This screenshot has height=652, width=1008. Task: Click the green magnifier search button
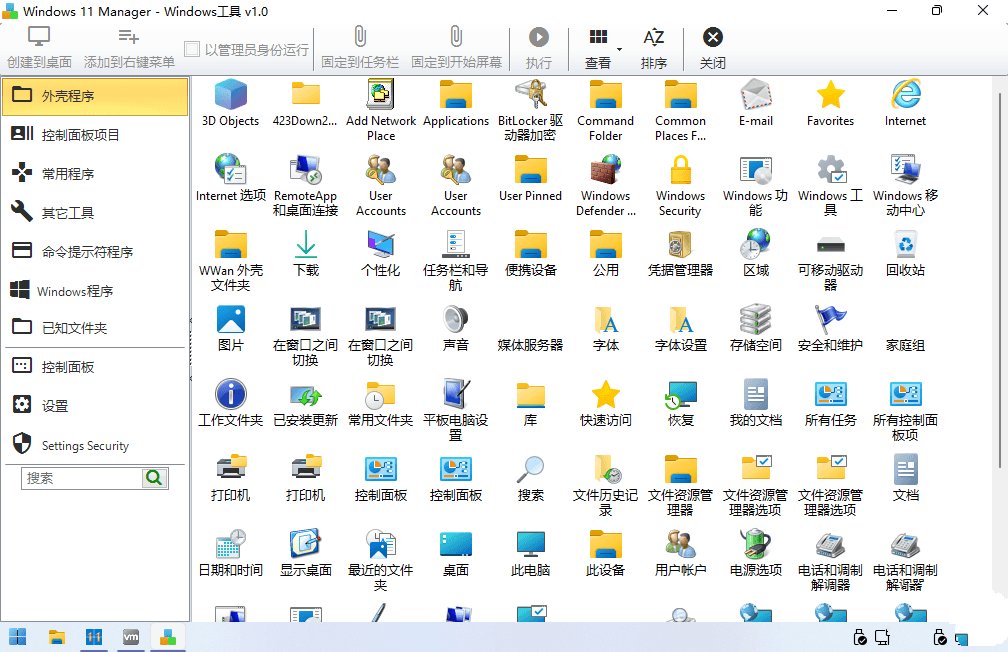(x=155, y=478)
